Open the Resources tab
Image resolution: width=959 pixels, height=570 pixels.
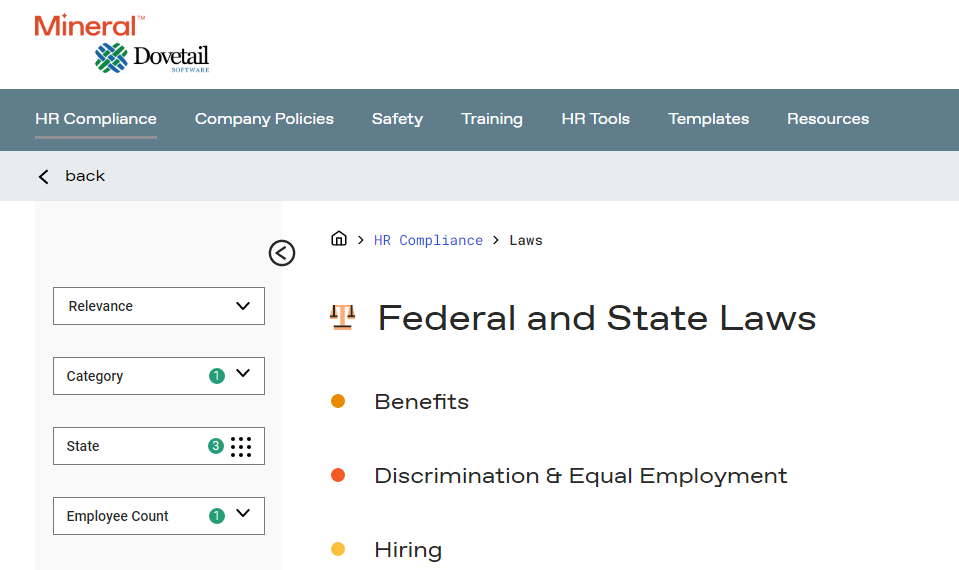(x=828, y=119)
